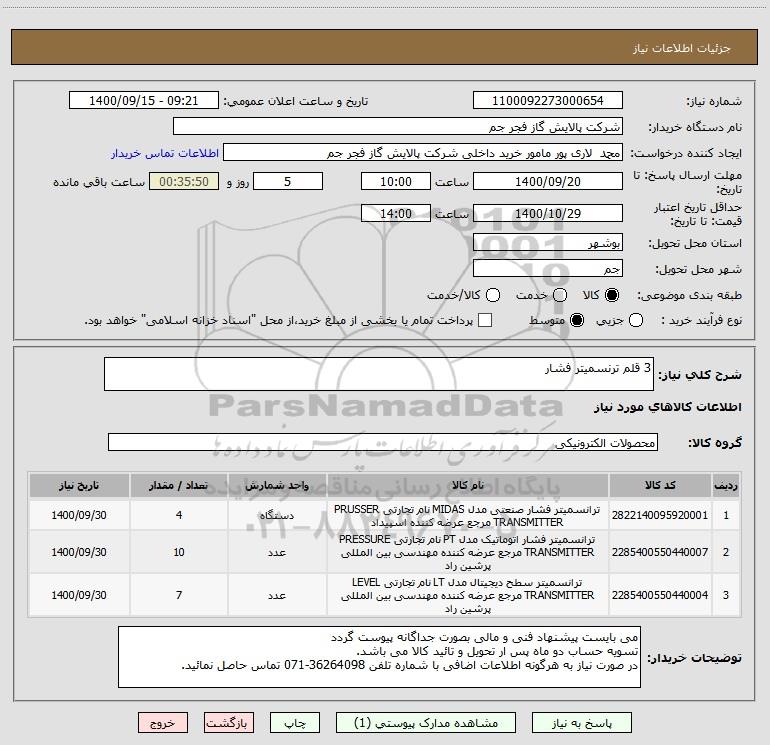Click the ردیف column header

click(x=726, y=485)
